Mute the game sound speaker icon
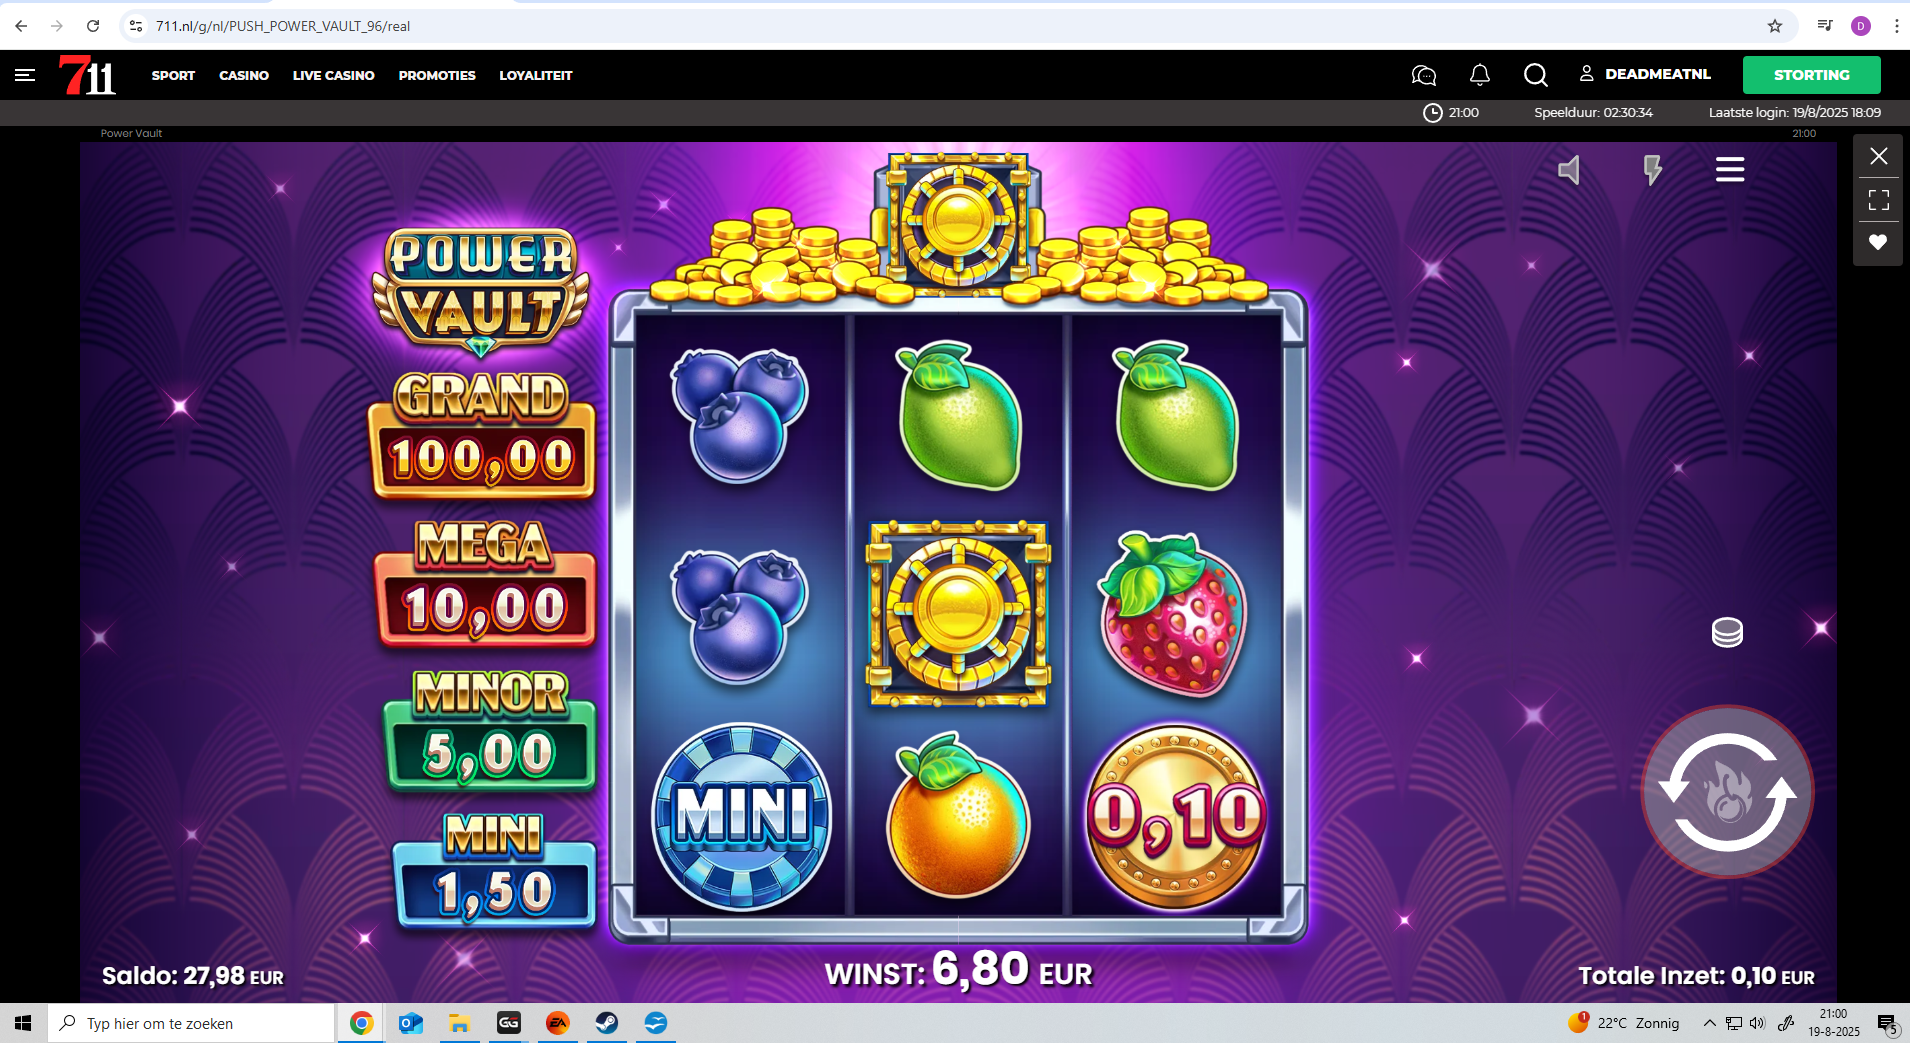Screen dimensions: 1910x1043 pos(1569,170)
